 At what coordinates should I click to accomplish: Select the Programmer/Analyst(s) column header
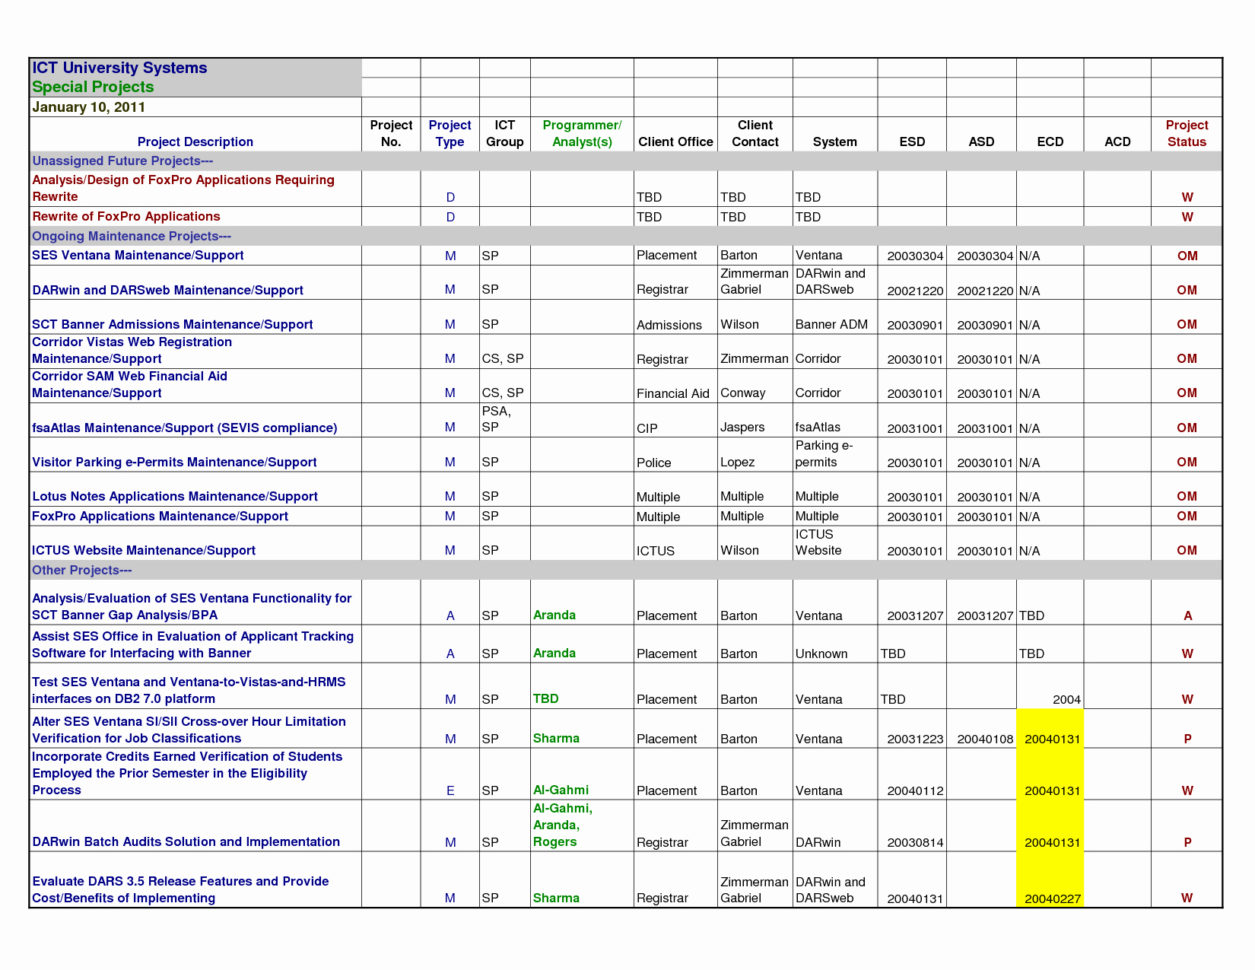tap(581, 133)
